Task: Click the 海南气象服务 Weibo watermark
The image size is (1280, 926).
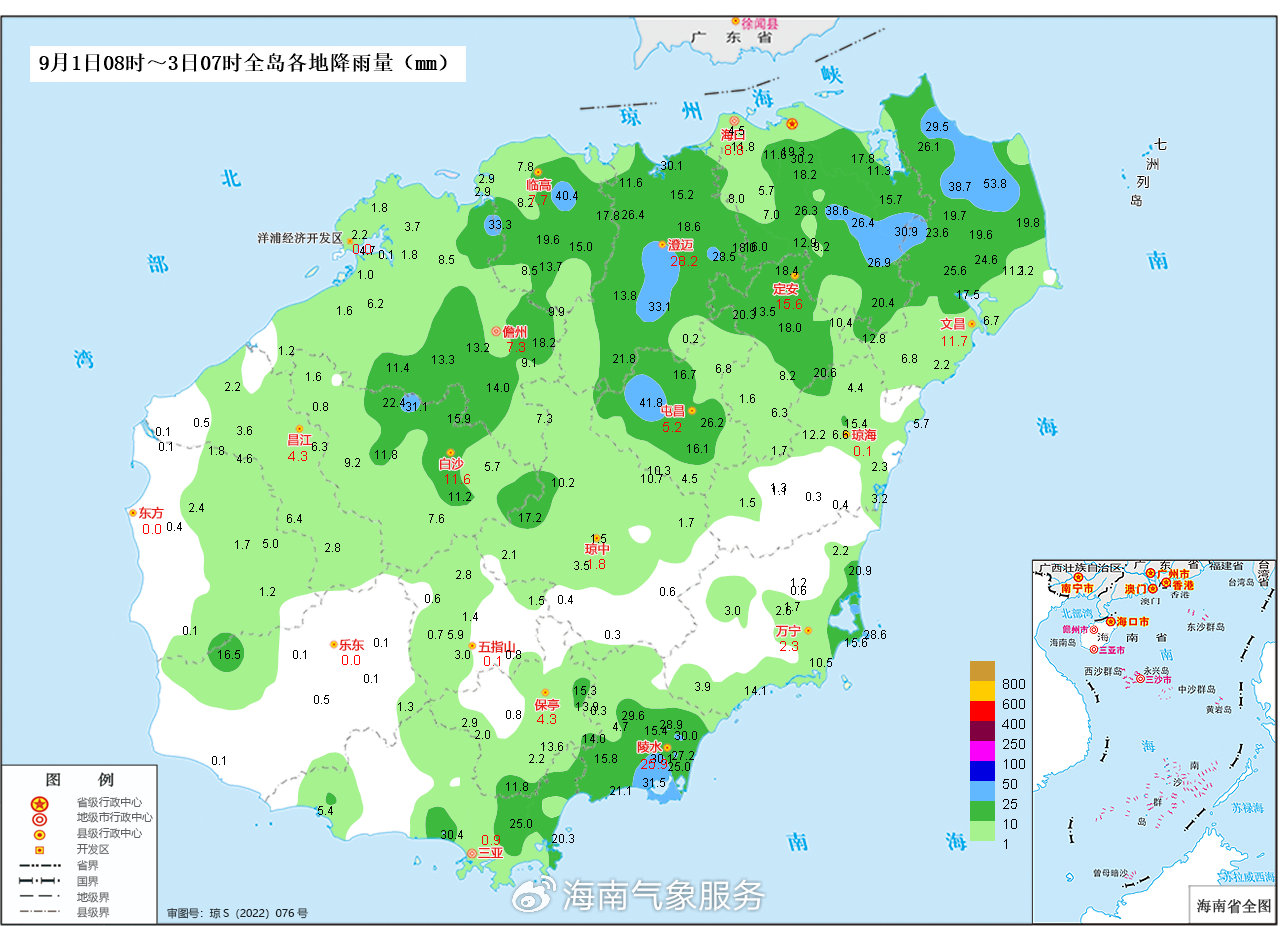Action: click(640, 895)
